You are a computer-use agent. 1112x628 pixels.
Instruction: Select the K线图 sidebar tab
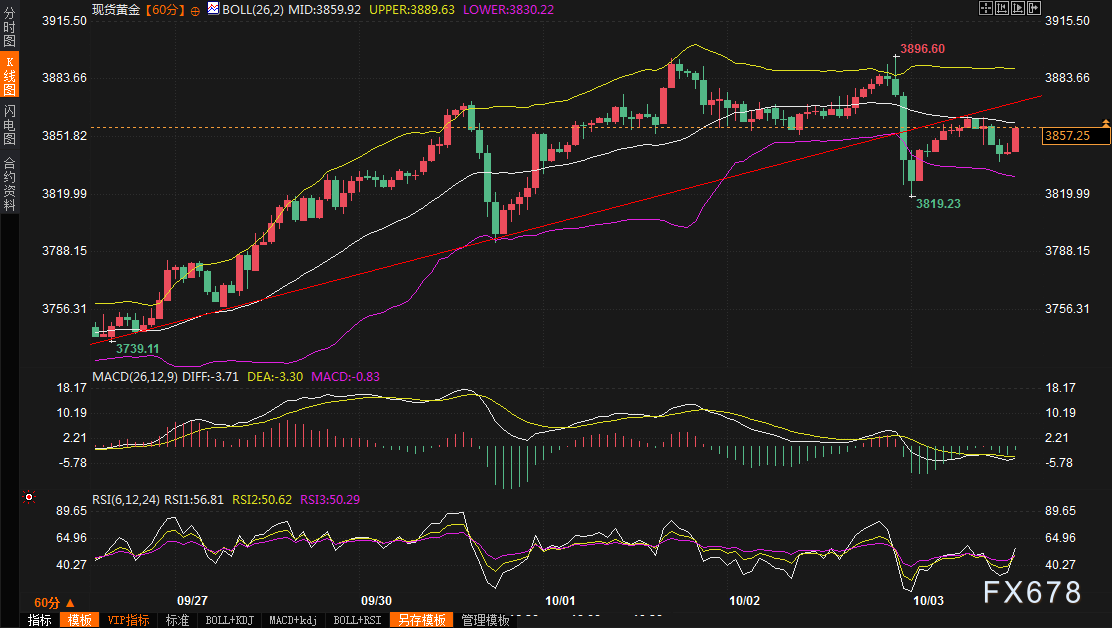click(x=9, y=76)
